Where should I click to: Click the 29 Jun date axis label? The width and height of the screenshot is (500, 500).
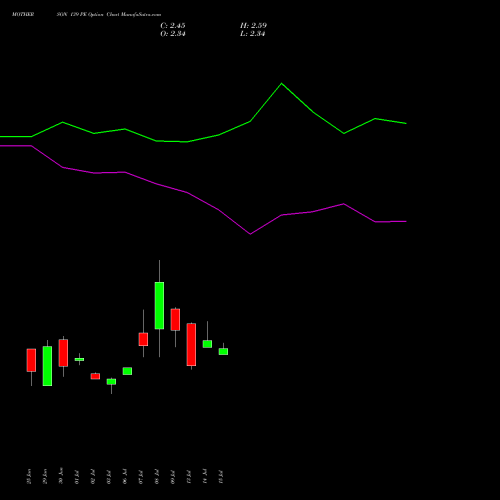click(45, 476)
